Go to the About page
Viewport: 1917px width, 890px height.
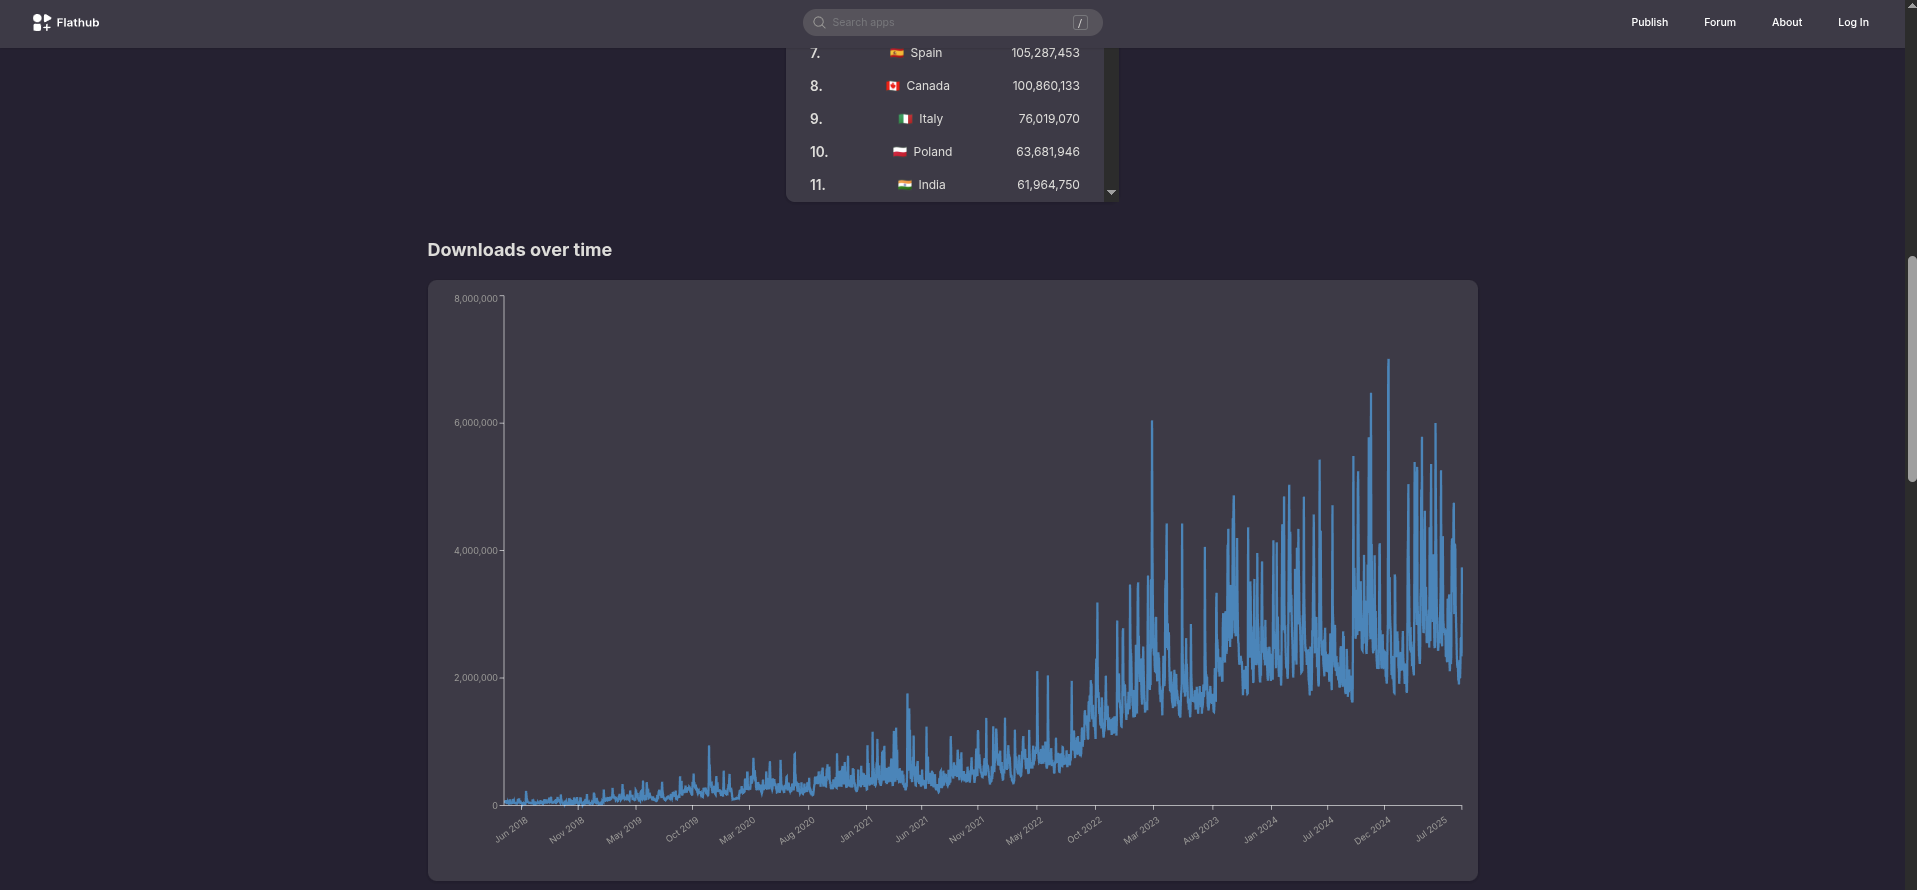pyautogui.click(x=1787, y=22)
